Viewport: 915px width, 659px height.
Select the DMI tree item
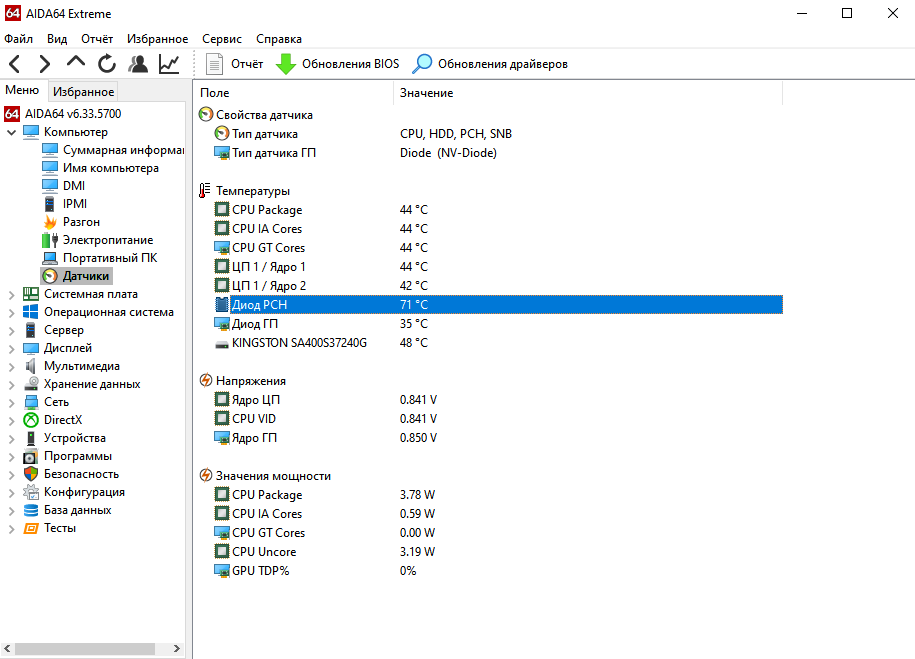click(74, 186)
